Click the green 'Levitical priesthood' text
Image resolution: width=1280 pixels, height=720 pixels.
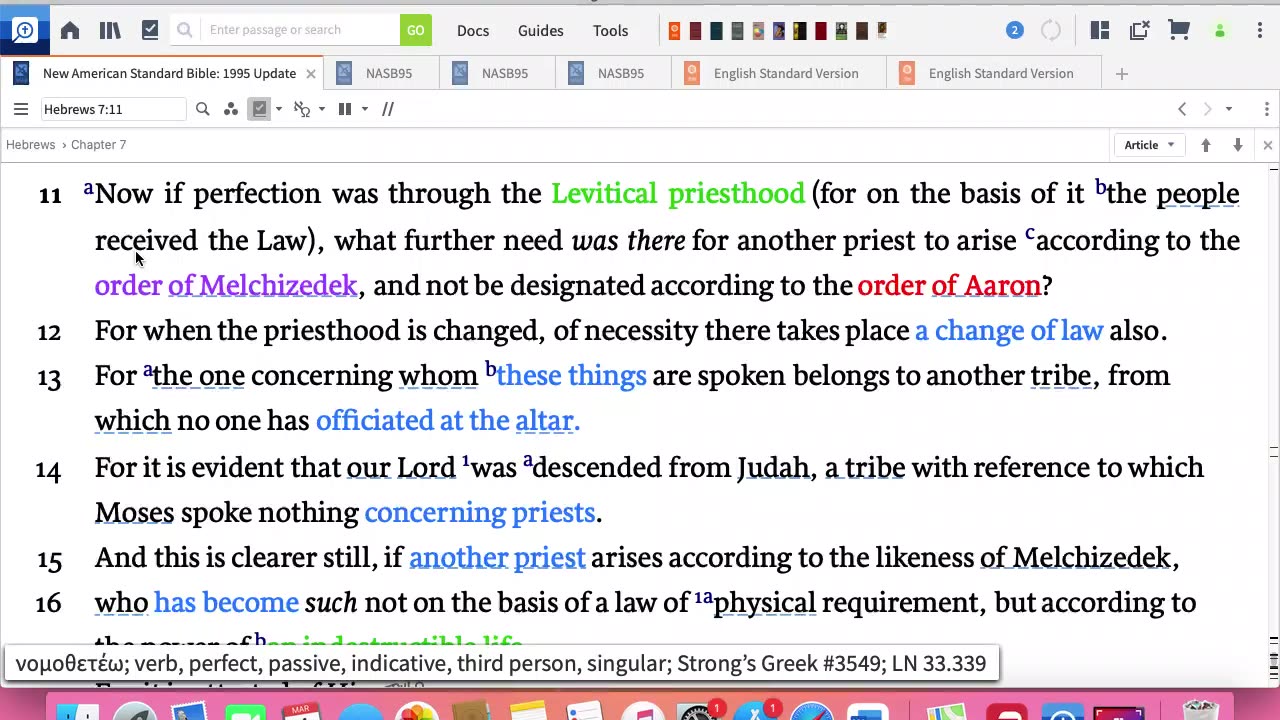coord(678,193)
